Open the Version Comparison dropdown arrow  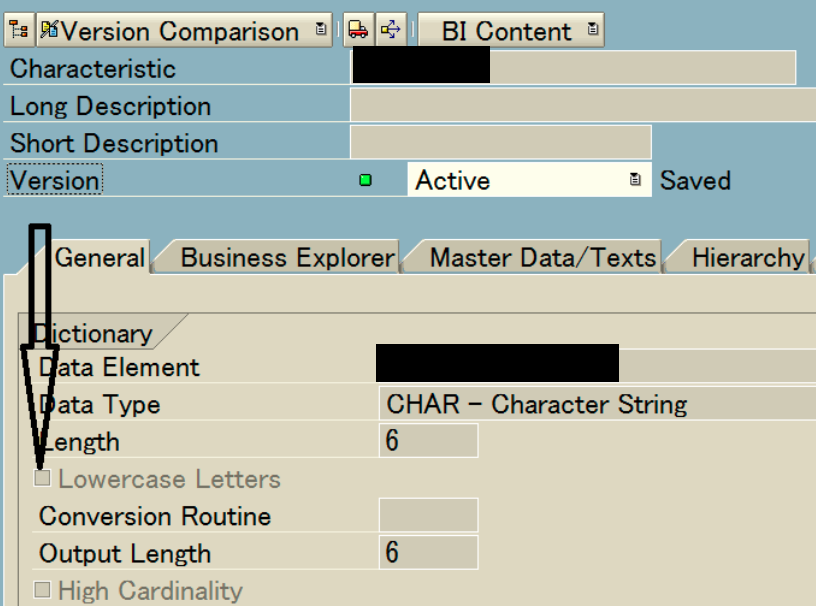click(320, 31)
